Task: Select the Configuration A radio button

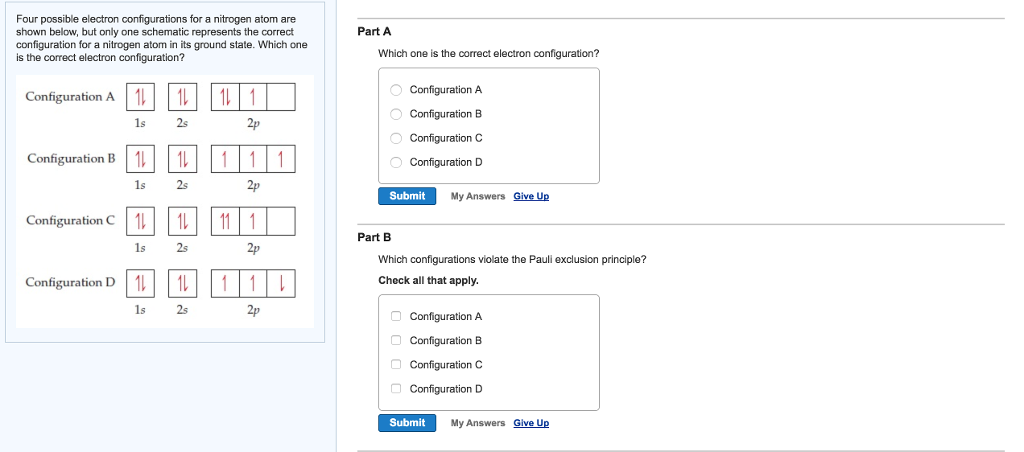Action: (396, 90)
